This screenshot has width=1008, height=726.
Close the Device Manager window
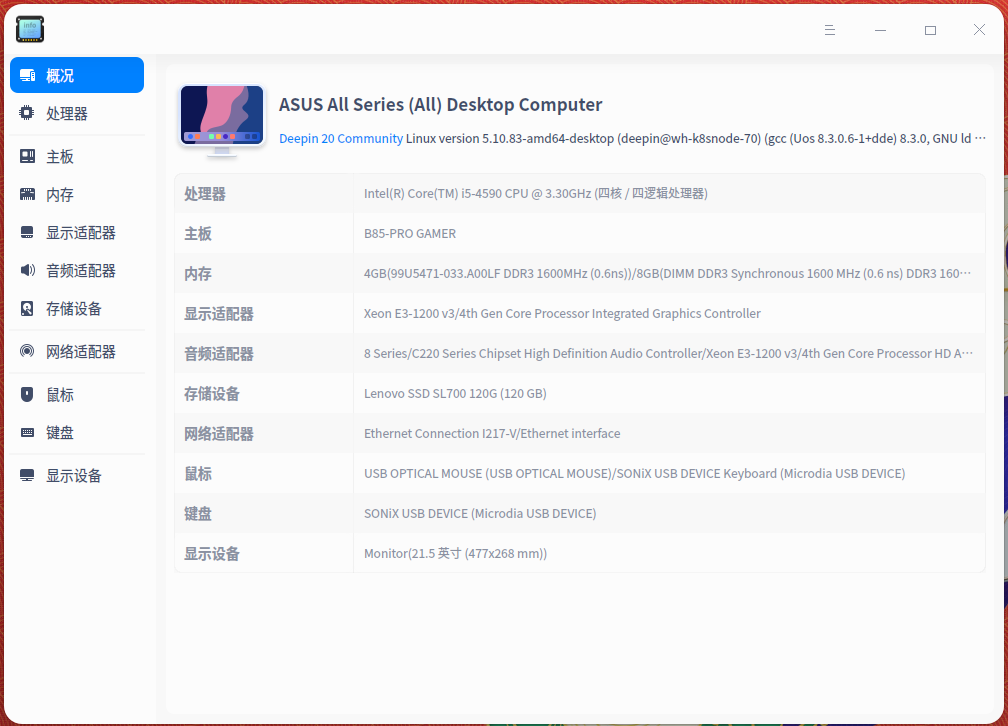pyautogui.click(x=979, y=30)
